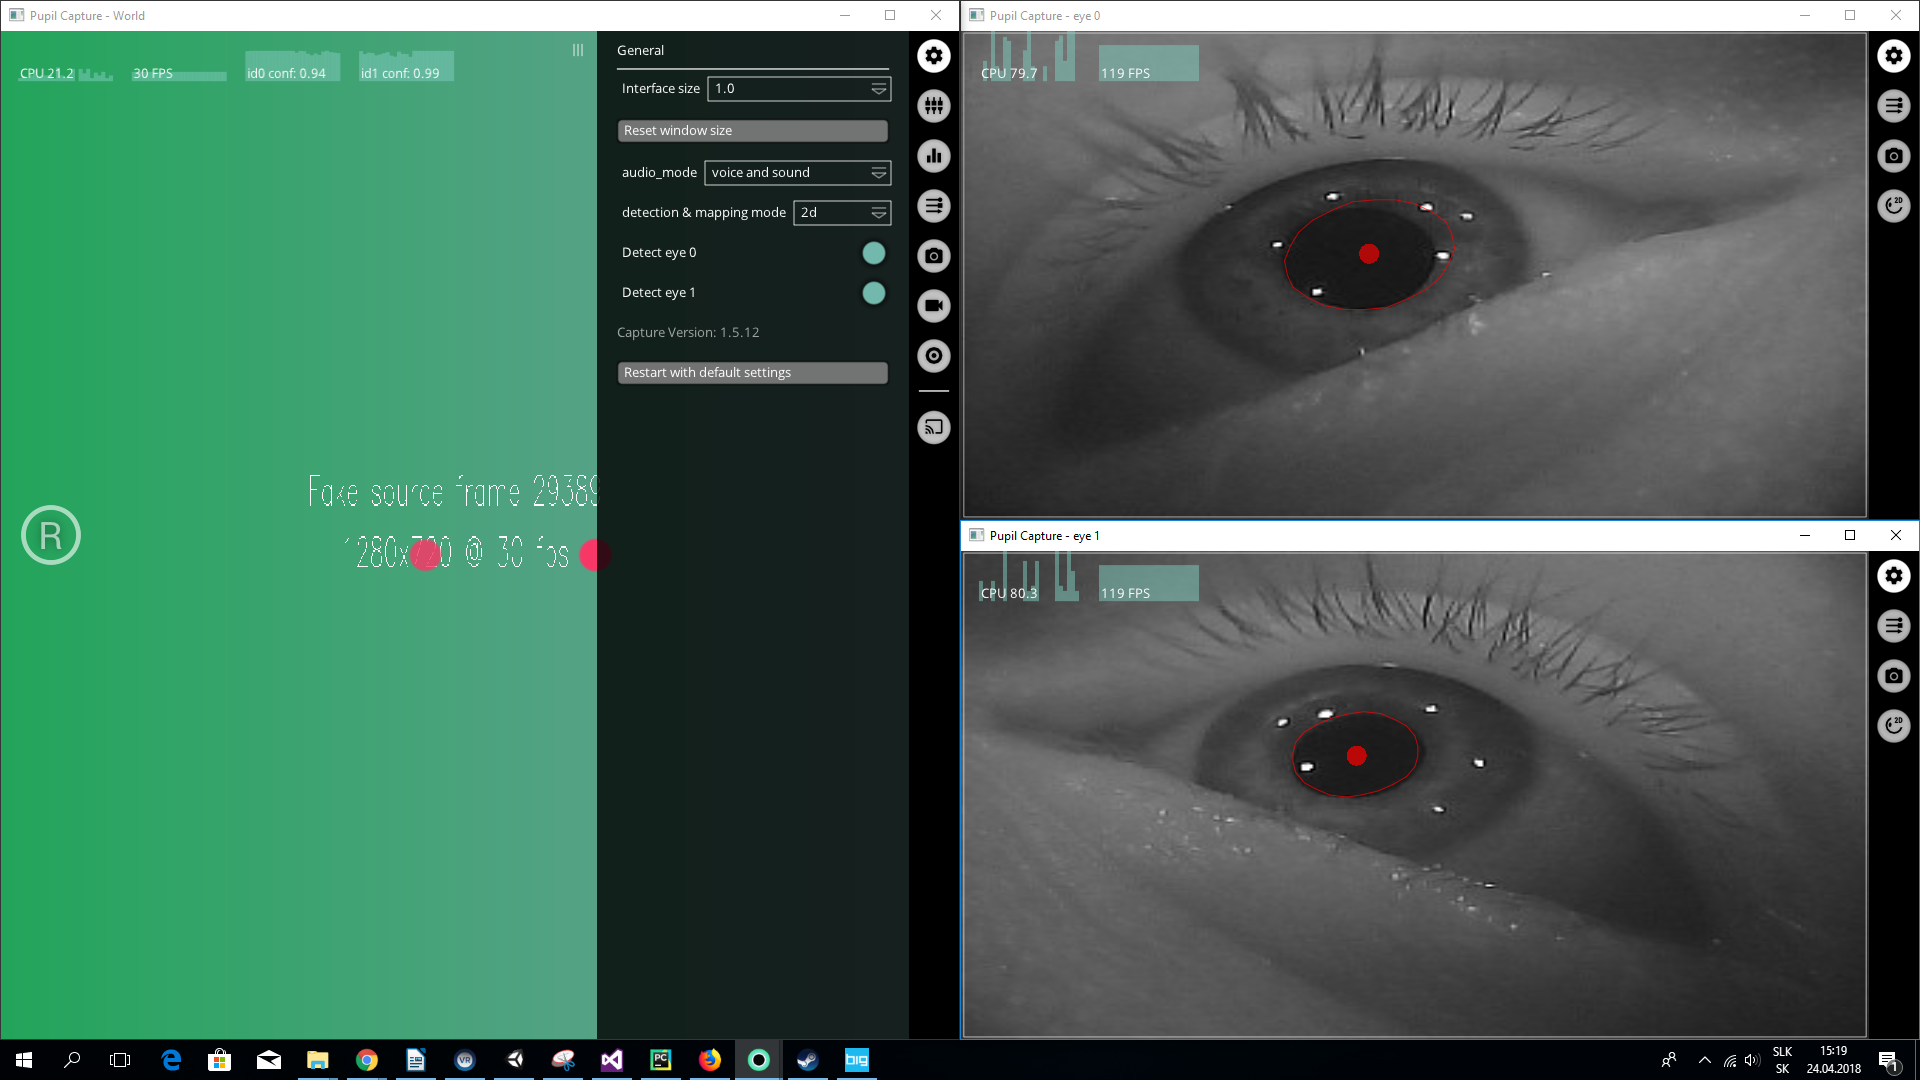Open the System Graphs bar-chart icon

coord(933,156)
